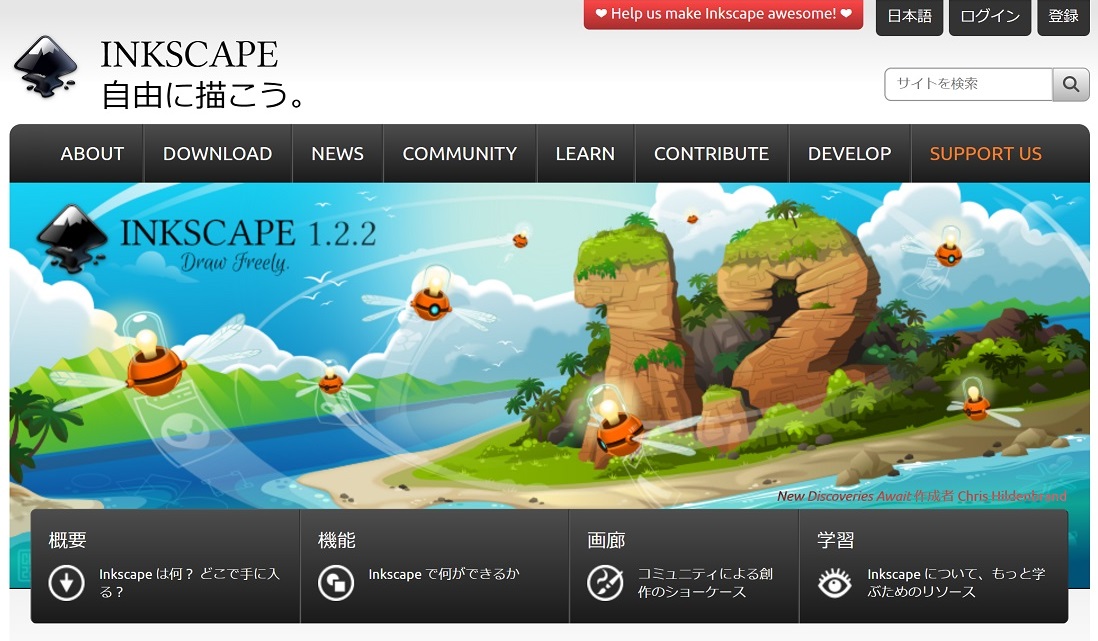
Task: Open the NEWS menu item
Action: [338, 153]
